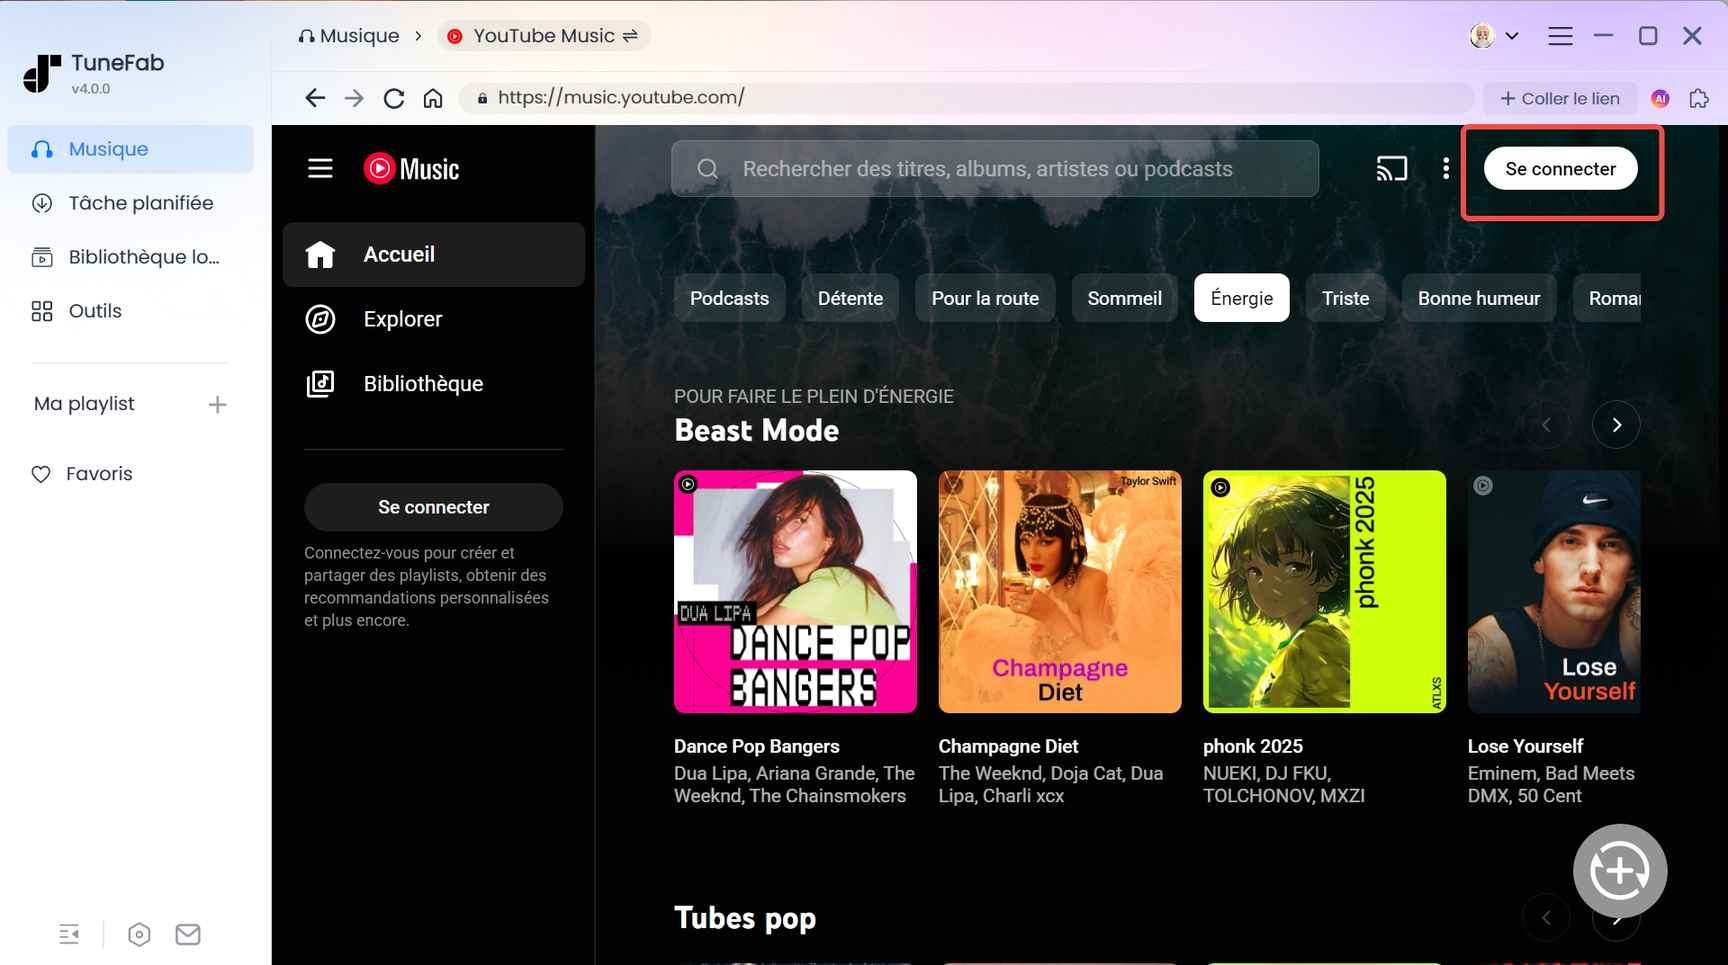The width and height of the screenshot is (1728, 965).
Task: Click the Se connecter button highlighted in red
Action: 1560,168
